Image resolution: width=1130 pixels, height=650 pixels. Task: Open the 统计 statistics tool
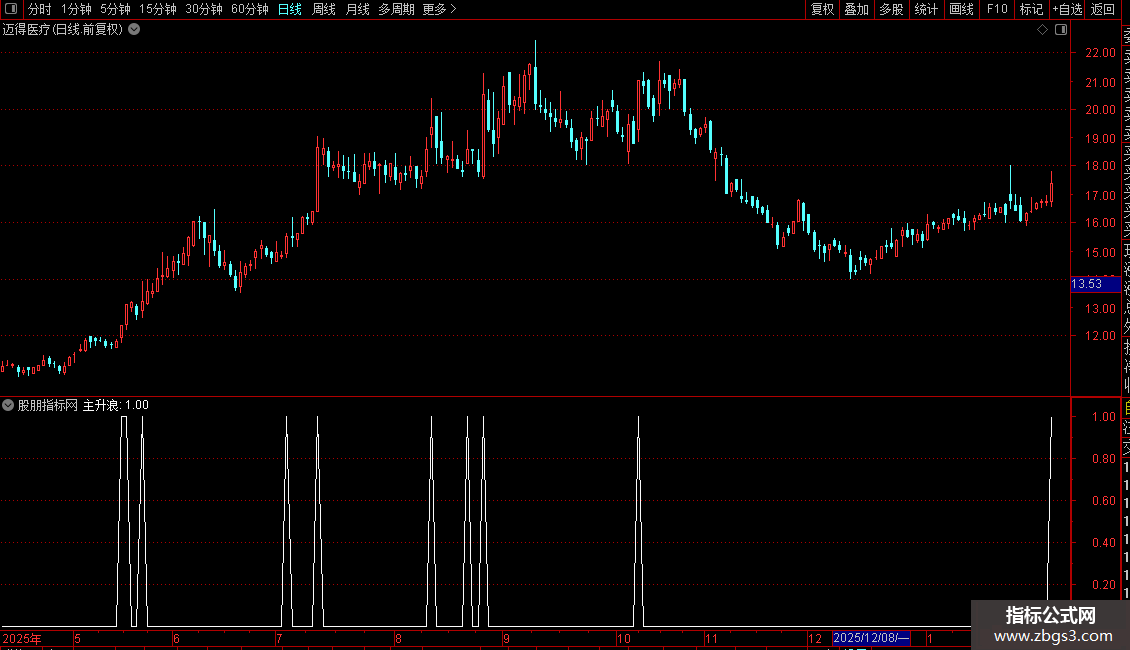tap(926, 9)
